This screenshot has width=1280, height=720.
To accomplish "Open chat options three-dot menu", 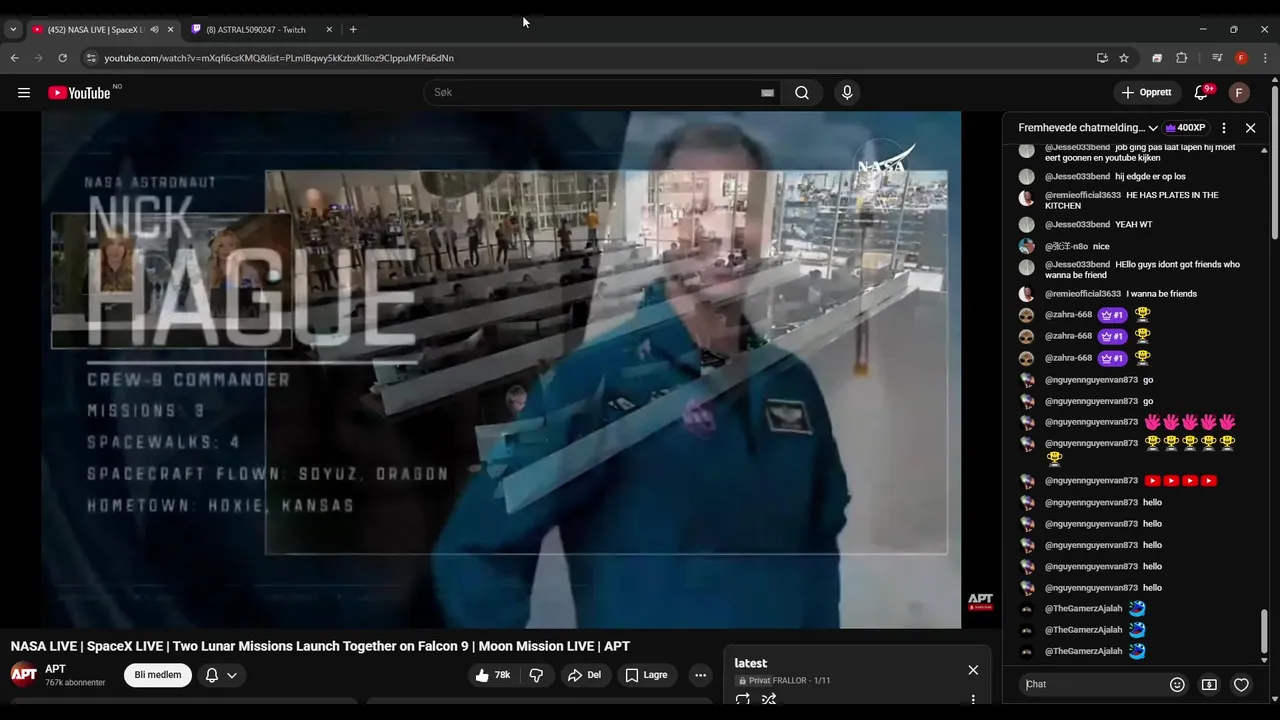I will [1223, 128].
